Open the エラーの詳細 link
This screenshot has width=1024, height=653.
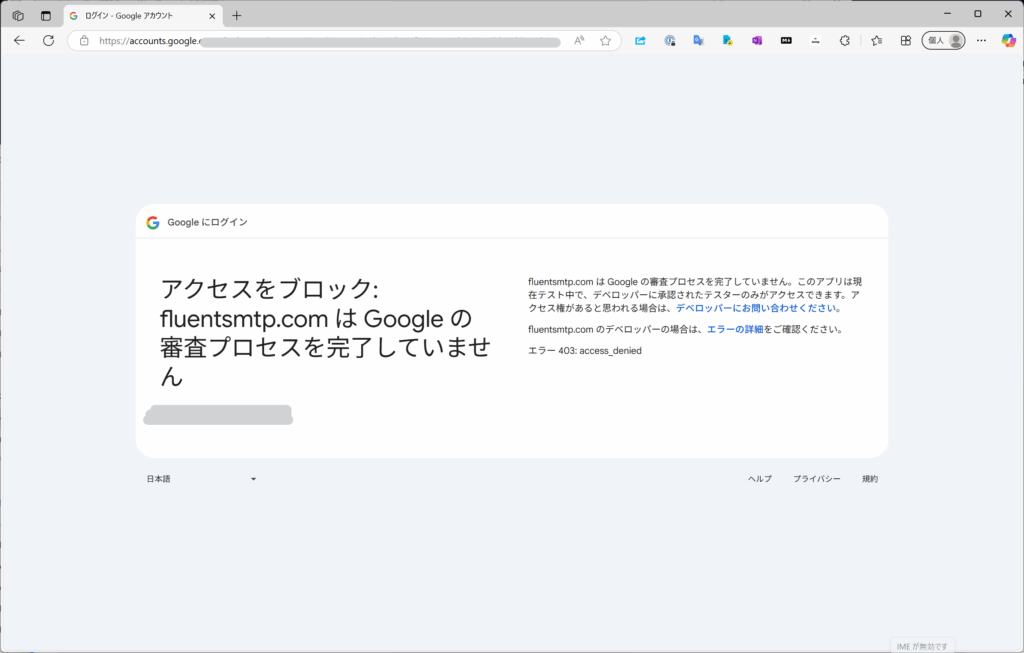735,330
